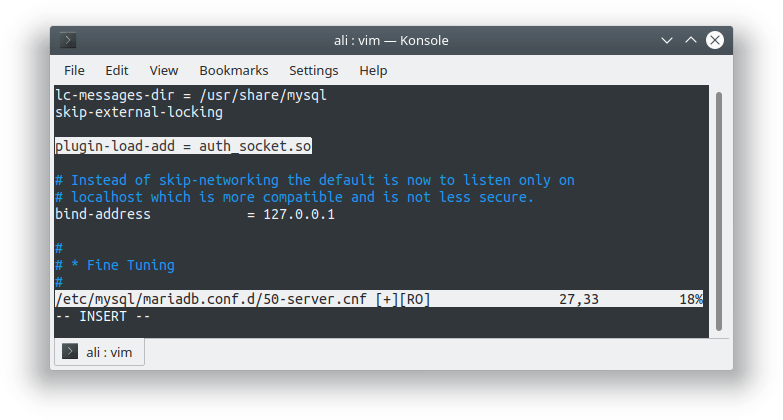783x420 pixels.
Task: Expand the Bookmarks menu
Action: coord(234,71)
